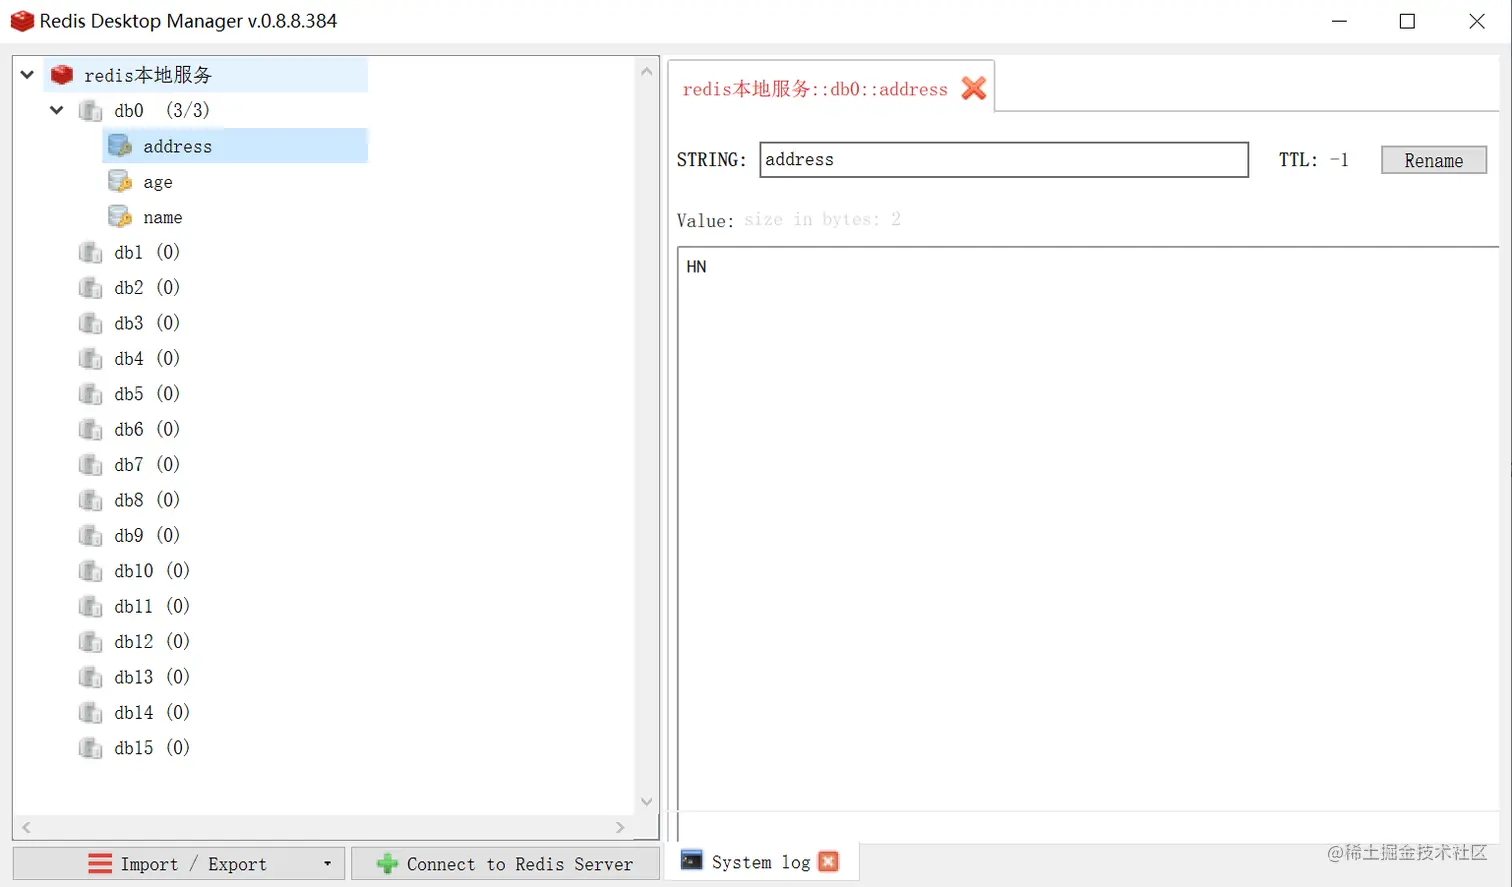Screen dimensions: 1512x887
Task: Click the db0 database icon
Action: [90, 111]
